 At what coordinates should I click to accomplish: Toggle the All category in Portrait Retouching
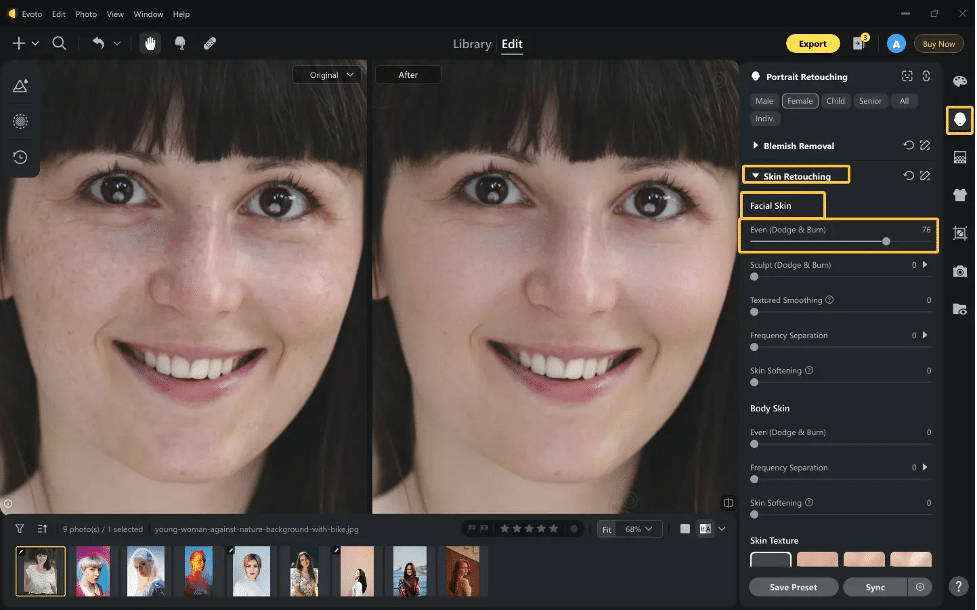(904, 101)
